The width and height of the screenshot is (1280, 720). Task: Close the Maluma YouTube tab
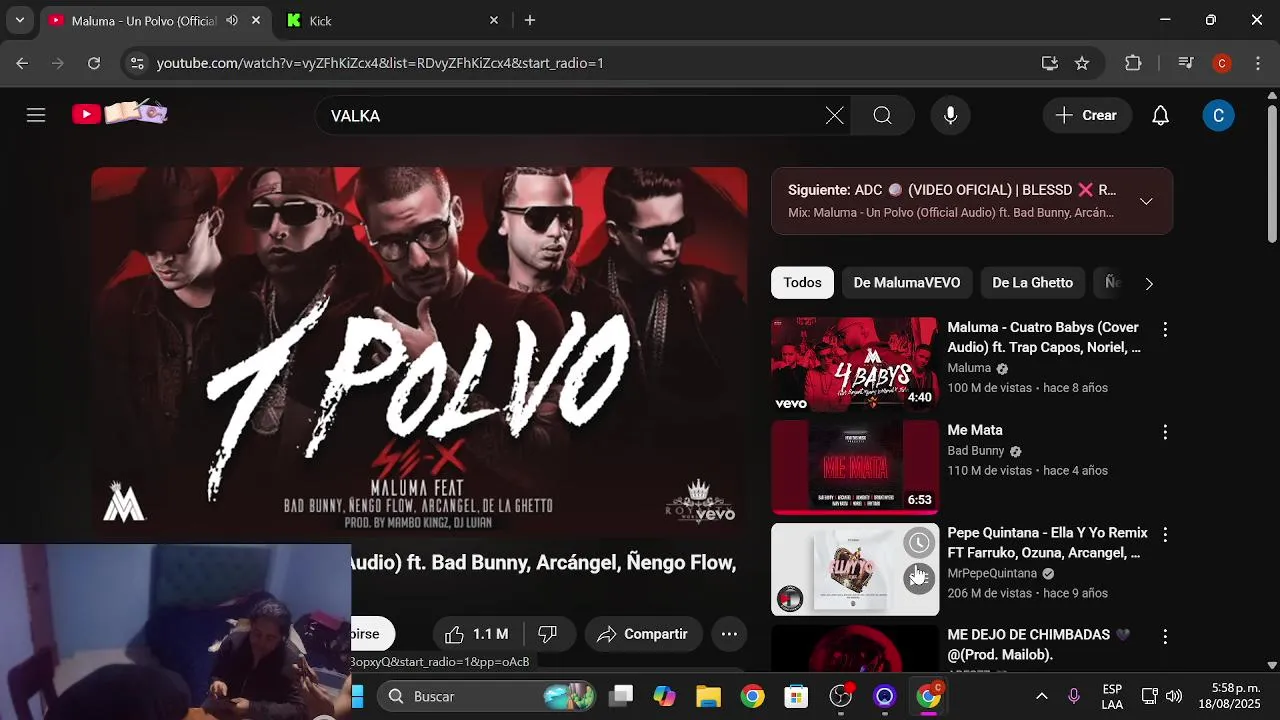tap(256, 20)
